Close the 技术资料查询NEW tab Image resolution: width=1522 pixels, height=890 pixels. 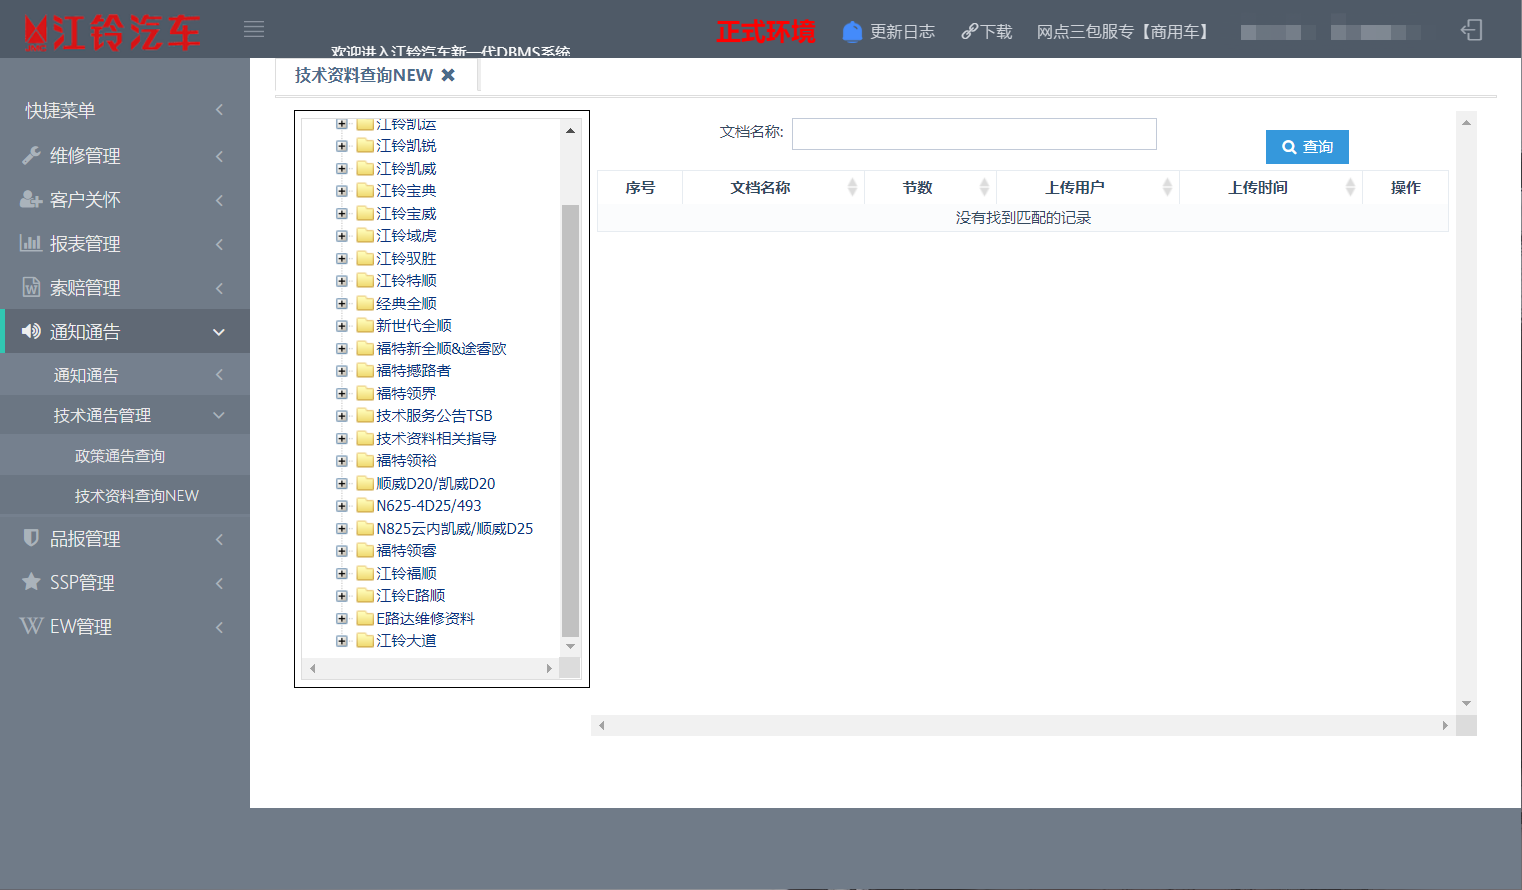point(448,75)
